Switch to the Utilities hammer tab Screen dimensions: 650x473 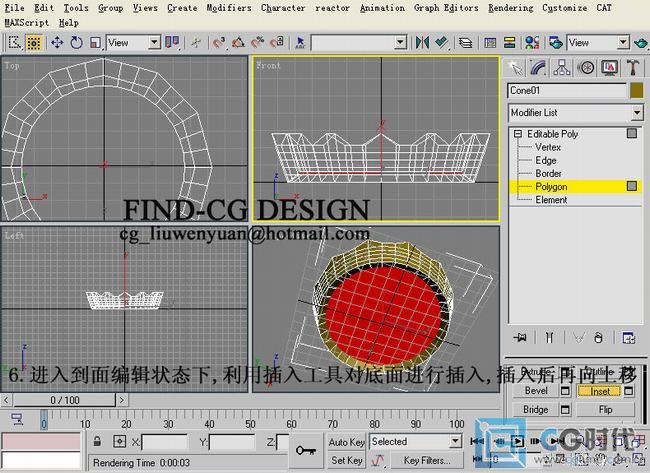[x=633, y=68]
